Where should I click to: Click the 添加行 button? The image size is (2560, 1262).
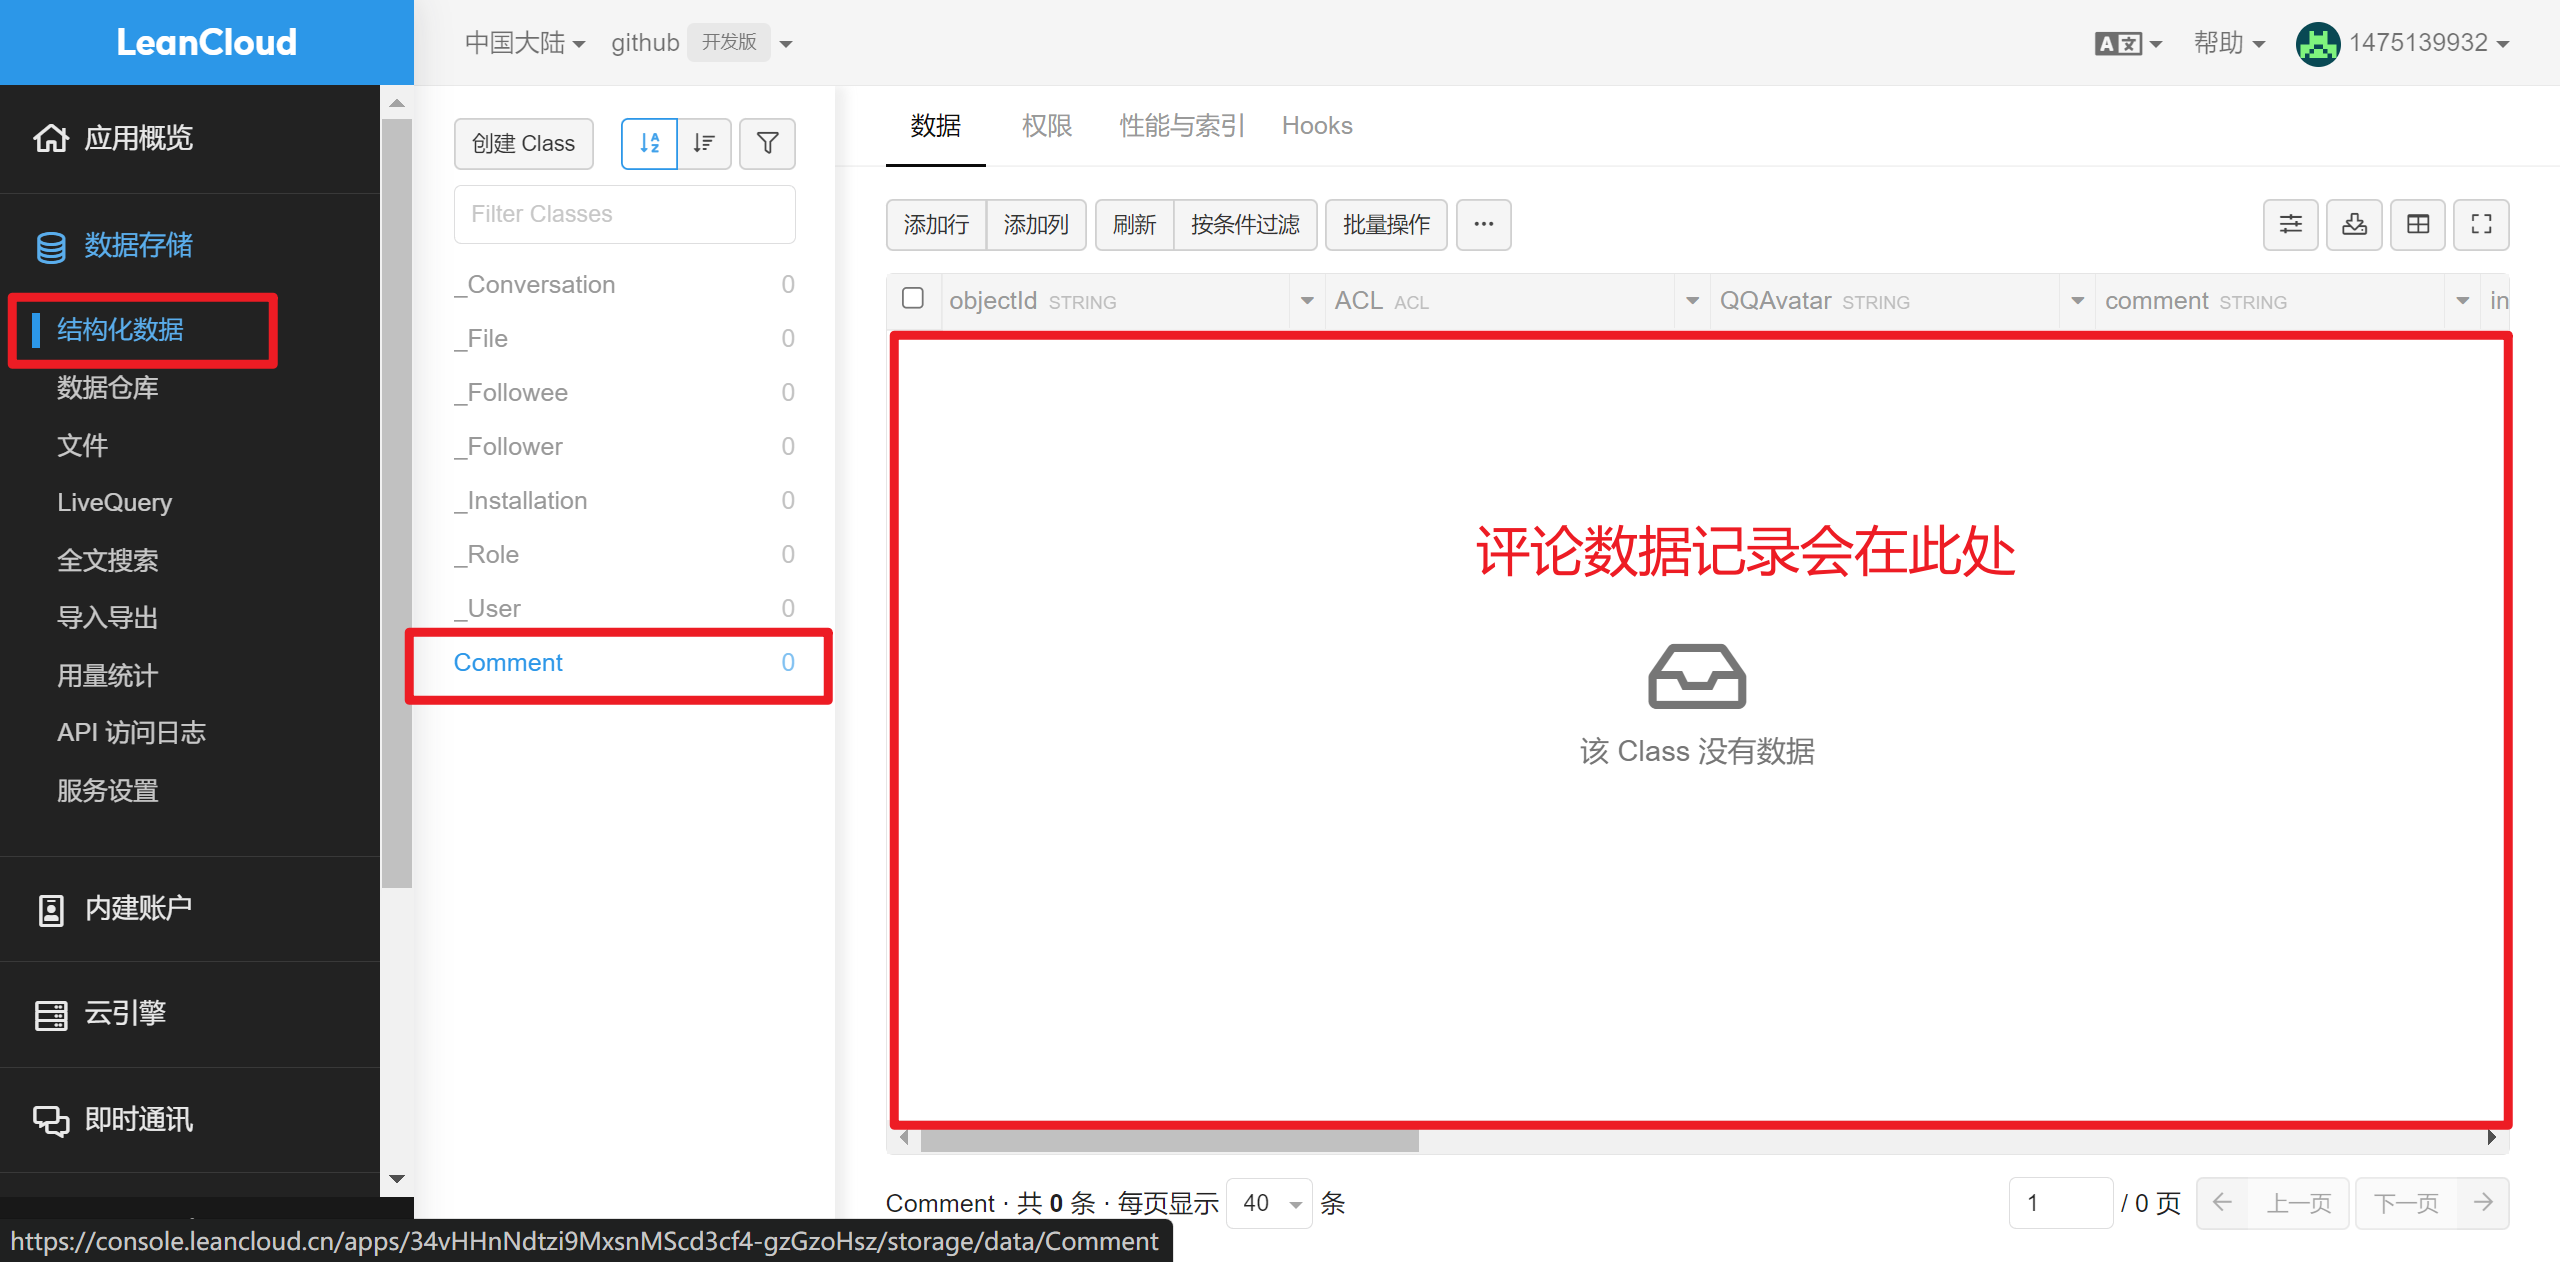935,224
